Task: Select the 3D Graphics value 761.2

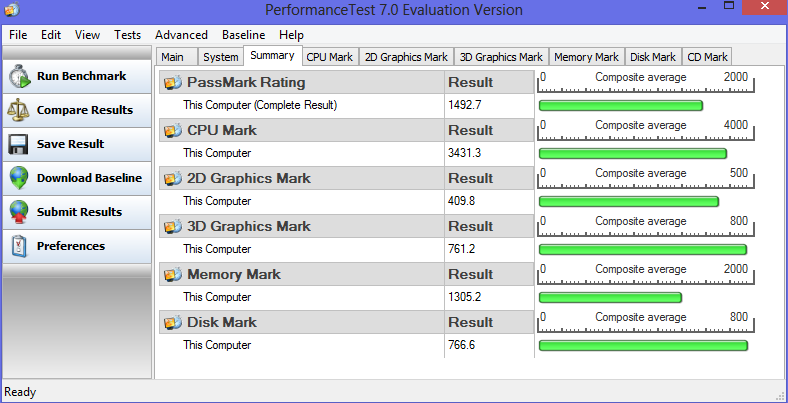Action: tap(461, 249)
